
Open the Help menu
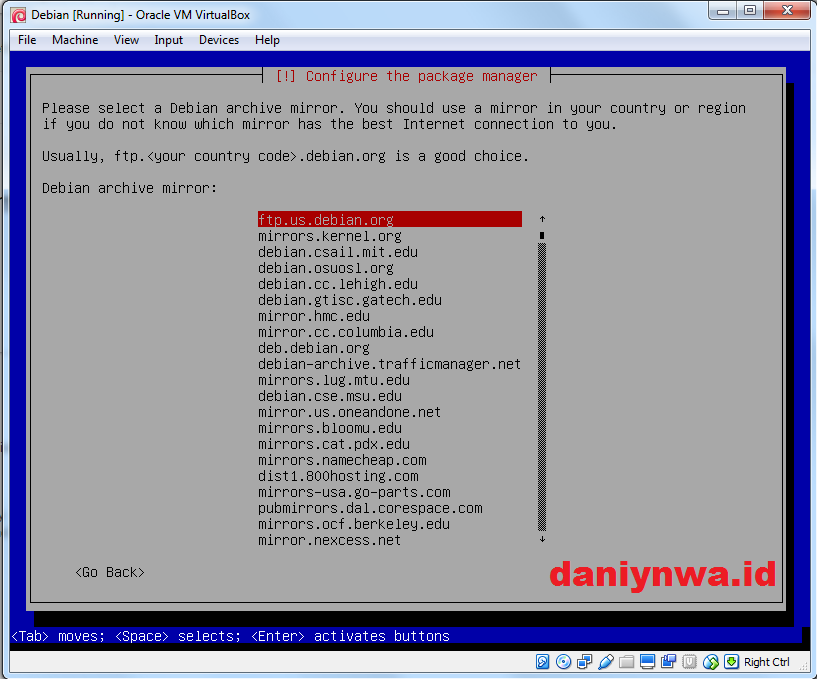click(x=267, y=40)
